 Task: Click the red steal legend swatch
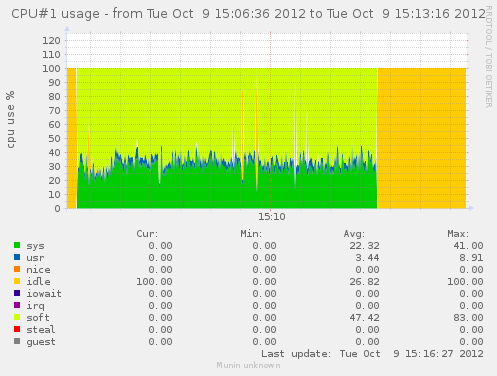click(x=17, y=329)
